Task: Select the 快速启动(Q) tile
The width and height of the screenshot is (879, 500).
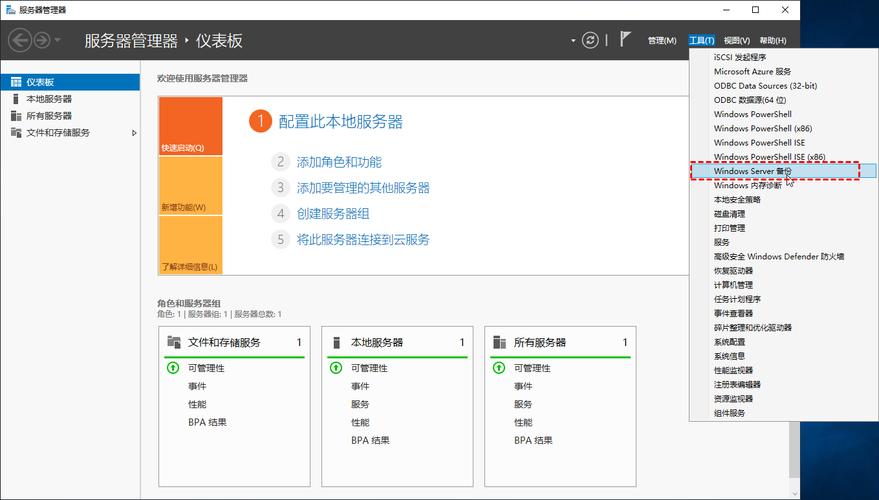Action: point(191,126)
